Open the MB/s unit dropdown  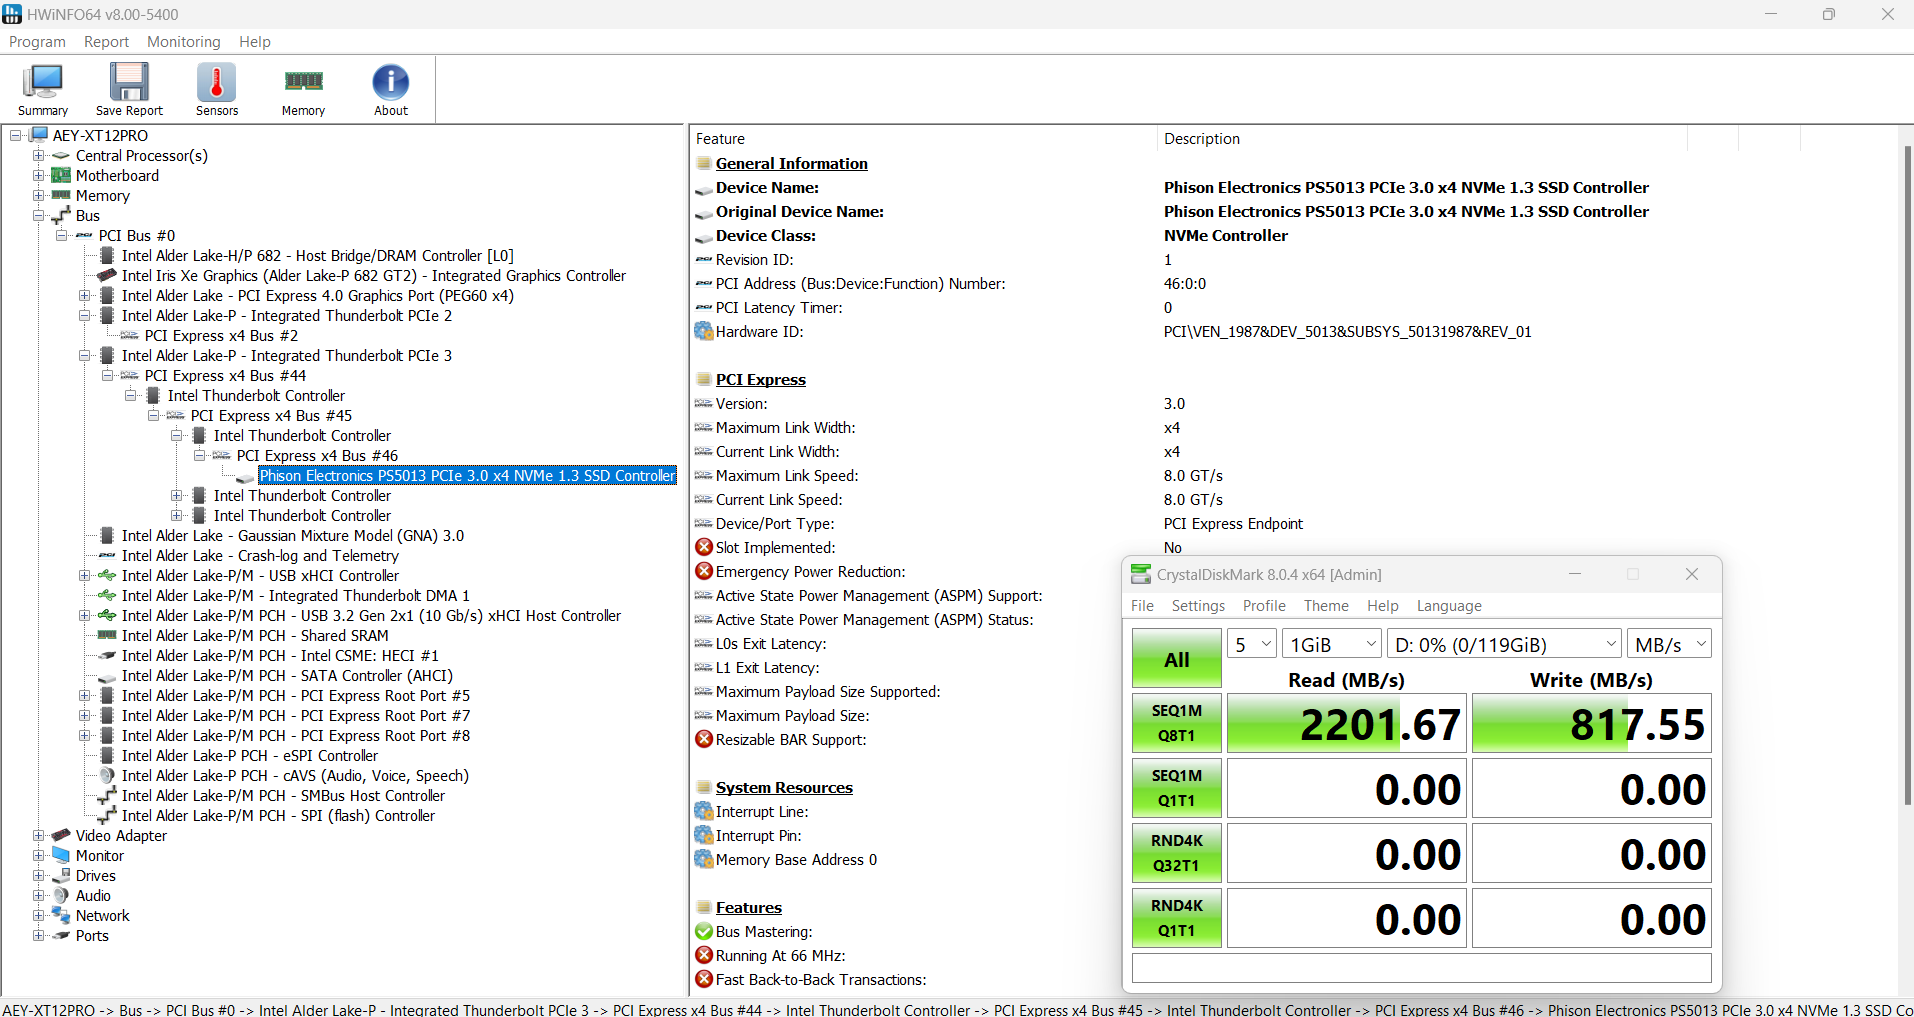(1670, 645)
